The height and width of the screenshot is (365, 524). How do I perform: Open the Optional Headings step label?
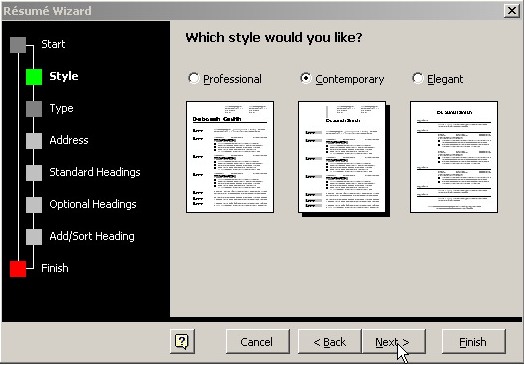(x=93, y=204)
